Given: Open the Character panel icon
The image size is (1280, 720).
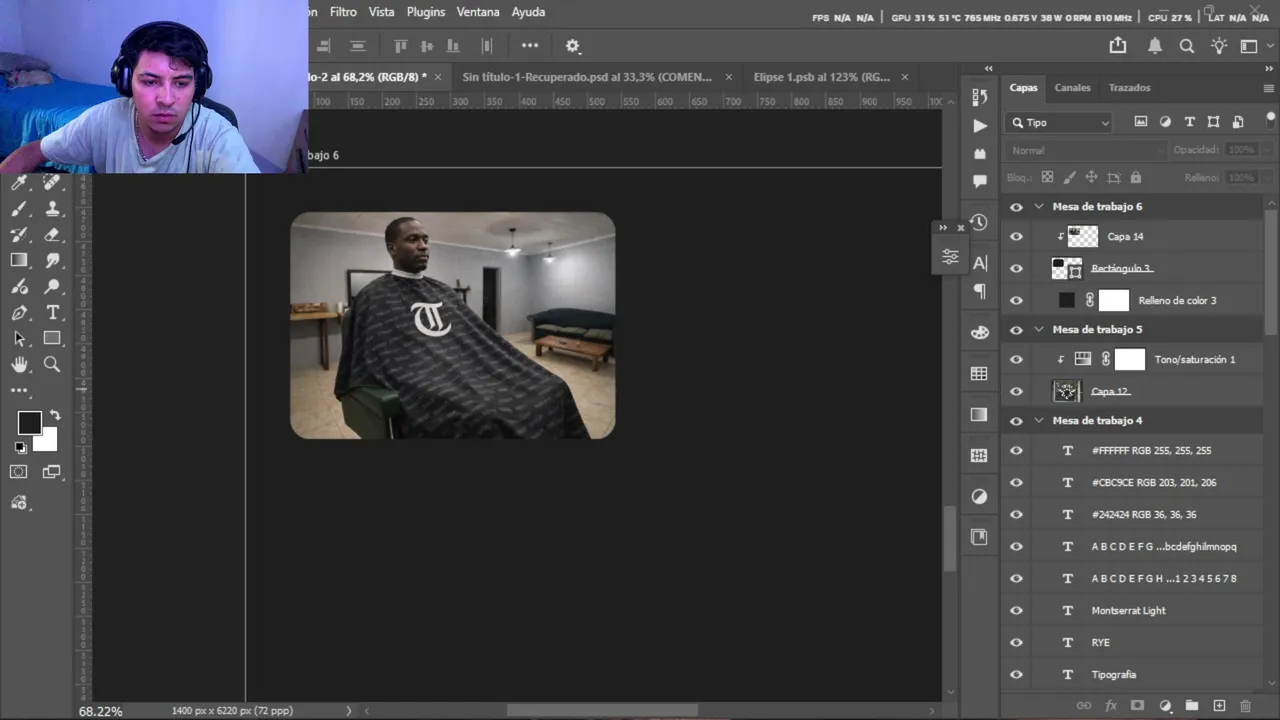Looking at the screenshot, I should [x=979, y=263].
